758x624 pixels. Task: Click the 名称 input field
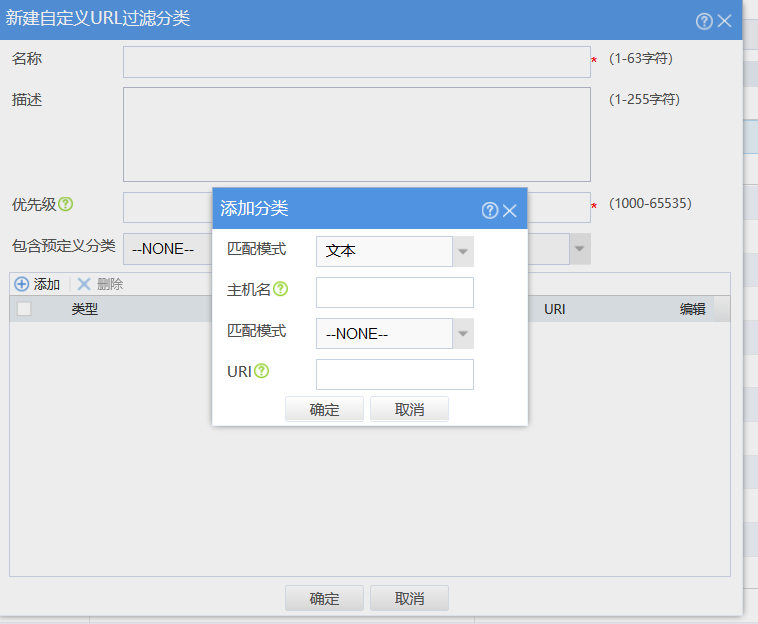357,62
